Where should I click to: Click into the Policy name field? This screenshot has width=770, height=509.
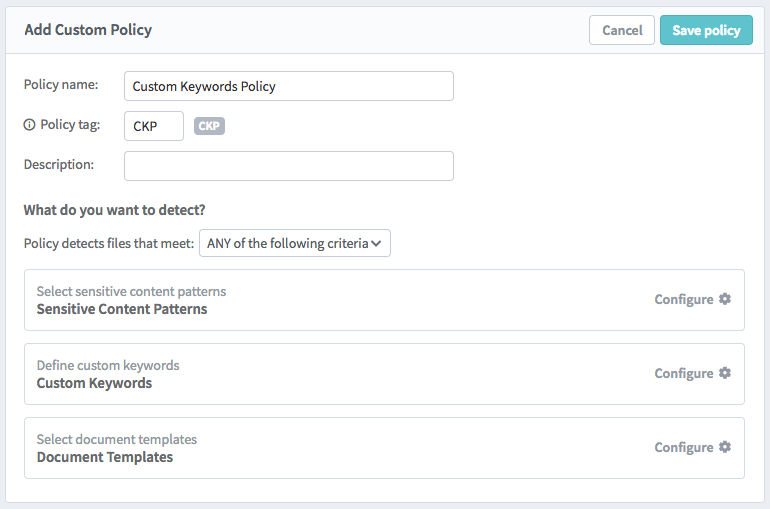pos(289,86)
